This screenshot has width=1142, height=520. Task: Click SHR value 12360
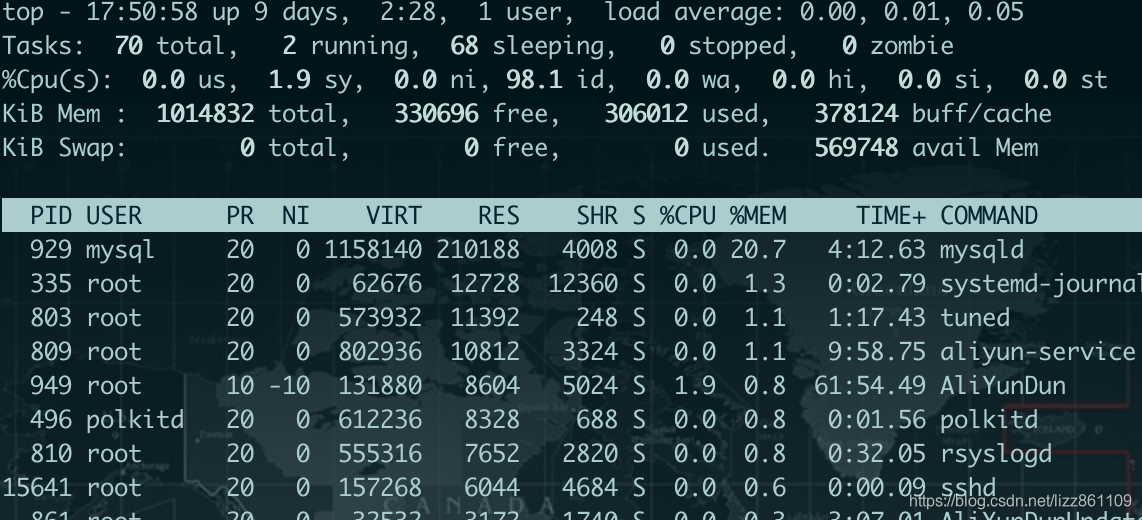(583, 284)
